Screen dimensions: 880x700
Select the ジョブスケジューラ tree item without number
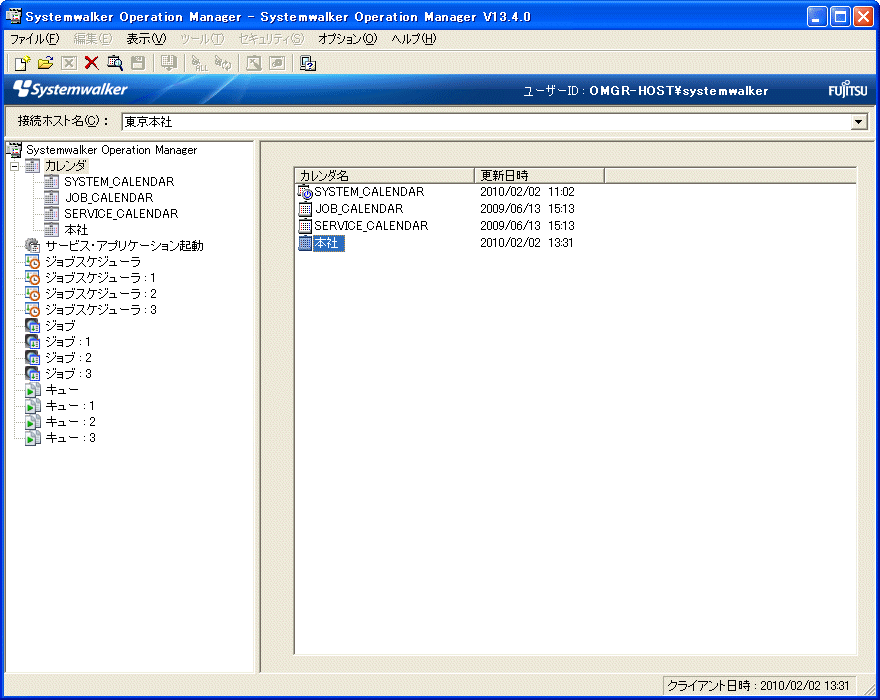(93, 262)
